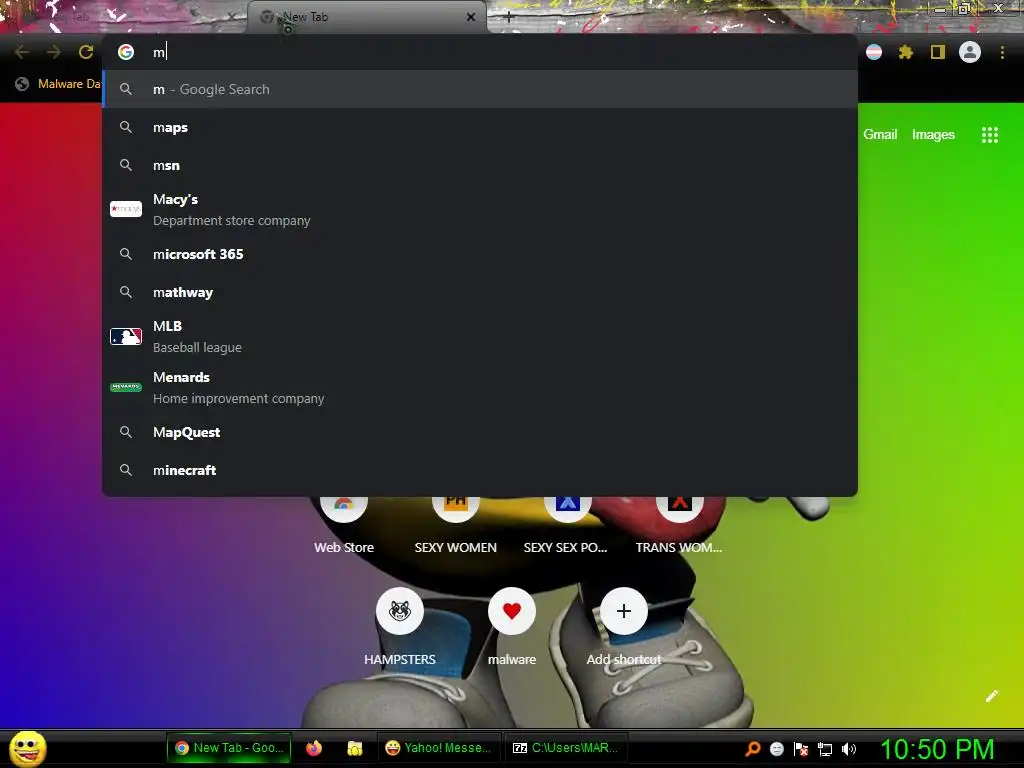Open the file explorer taskbar icon
The image size is (1024, 768).
point(355,748)
